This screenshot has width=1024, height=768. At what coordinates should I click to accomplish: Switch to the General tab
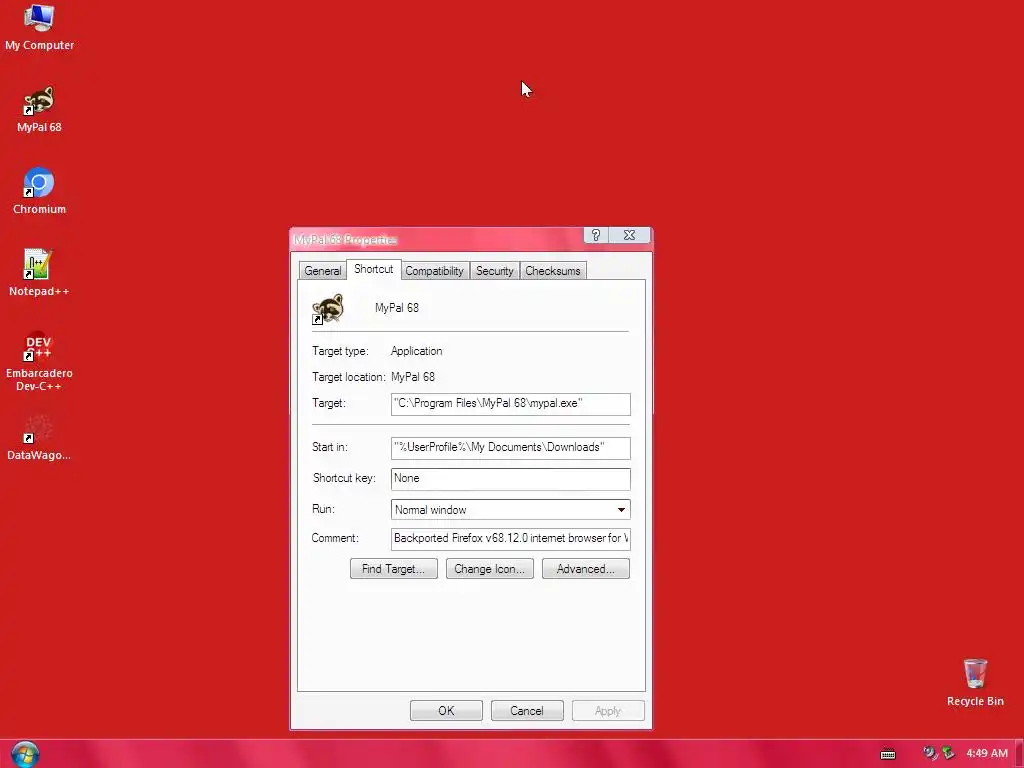323,271
